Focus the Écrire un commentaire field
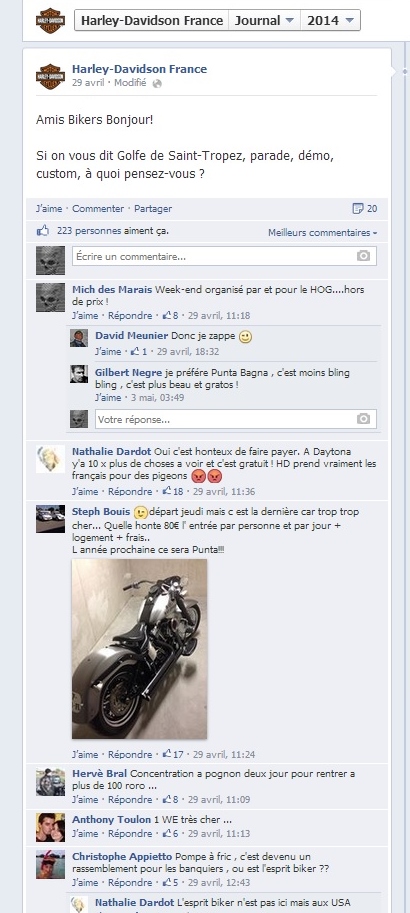 point(224,256)
